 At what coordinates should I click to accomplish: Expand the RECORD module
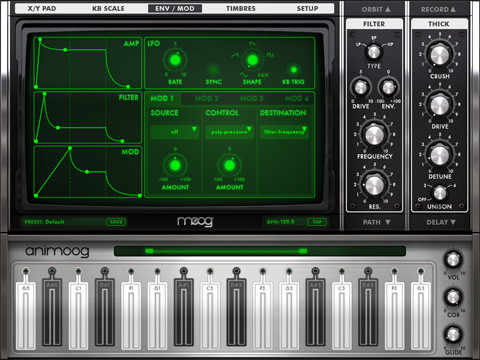(x=438, y=9)
